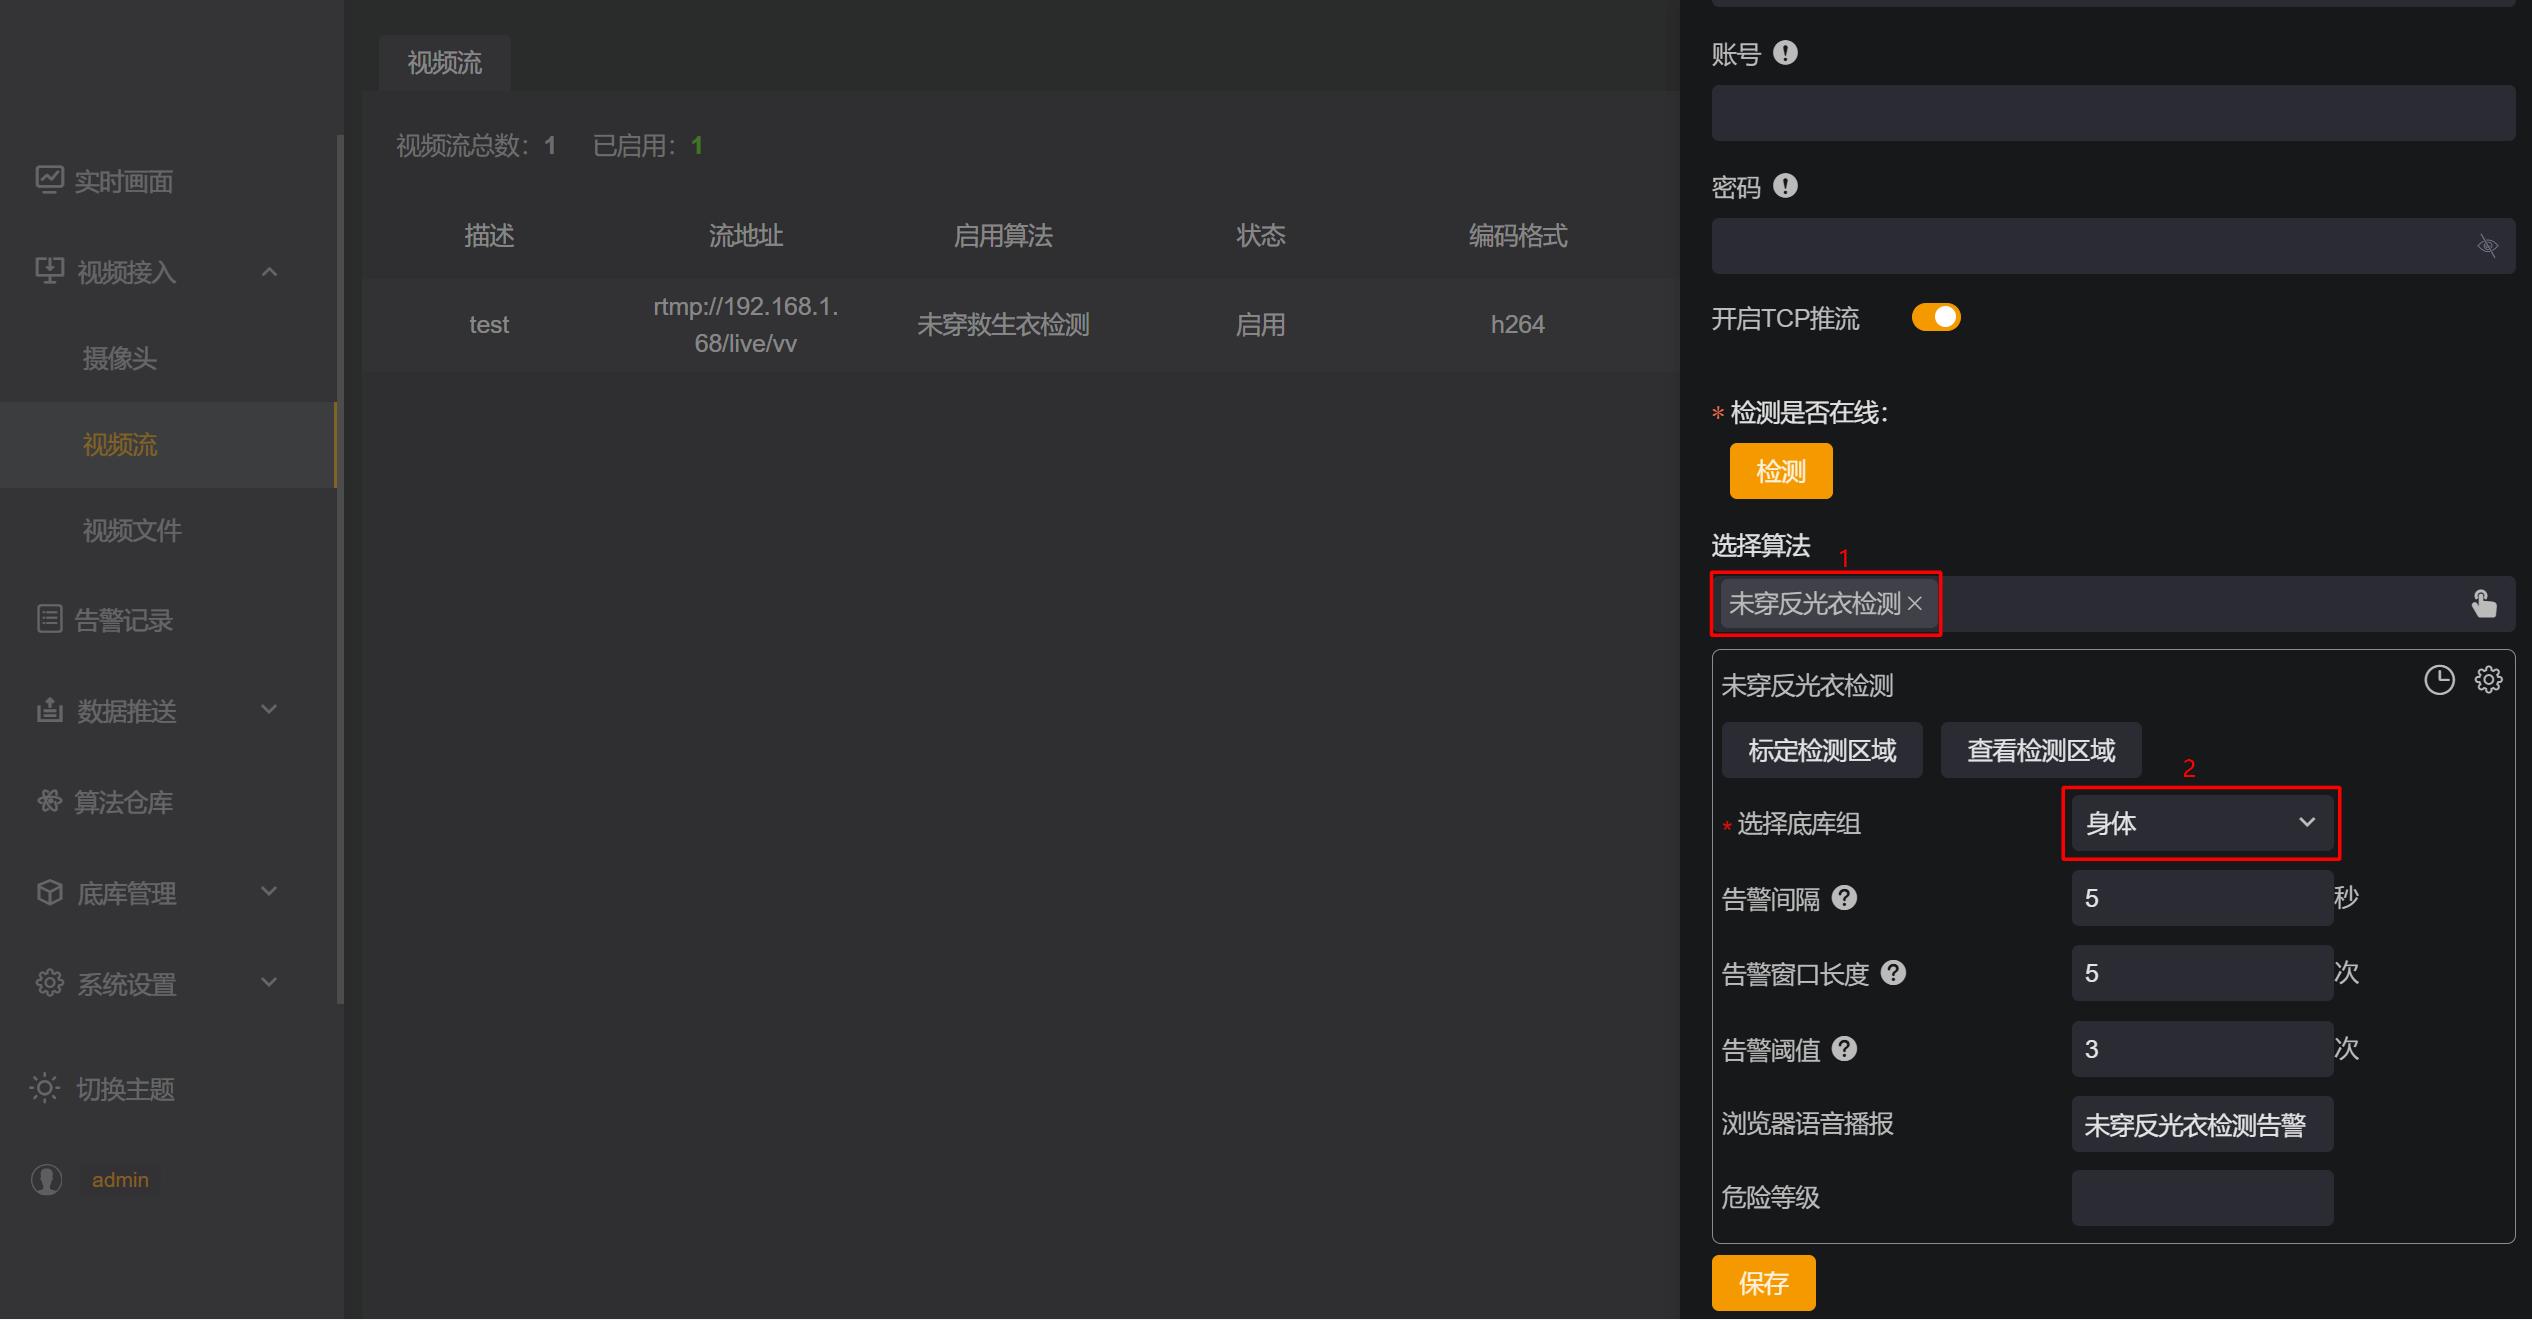This screenshot has height=1320, width=2532.
Task: Click the info icon next to 账号
Action: [x=1785, y=53]
